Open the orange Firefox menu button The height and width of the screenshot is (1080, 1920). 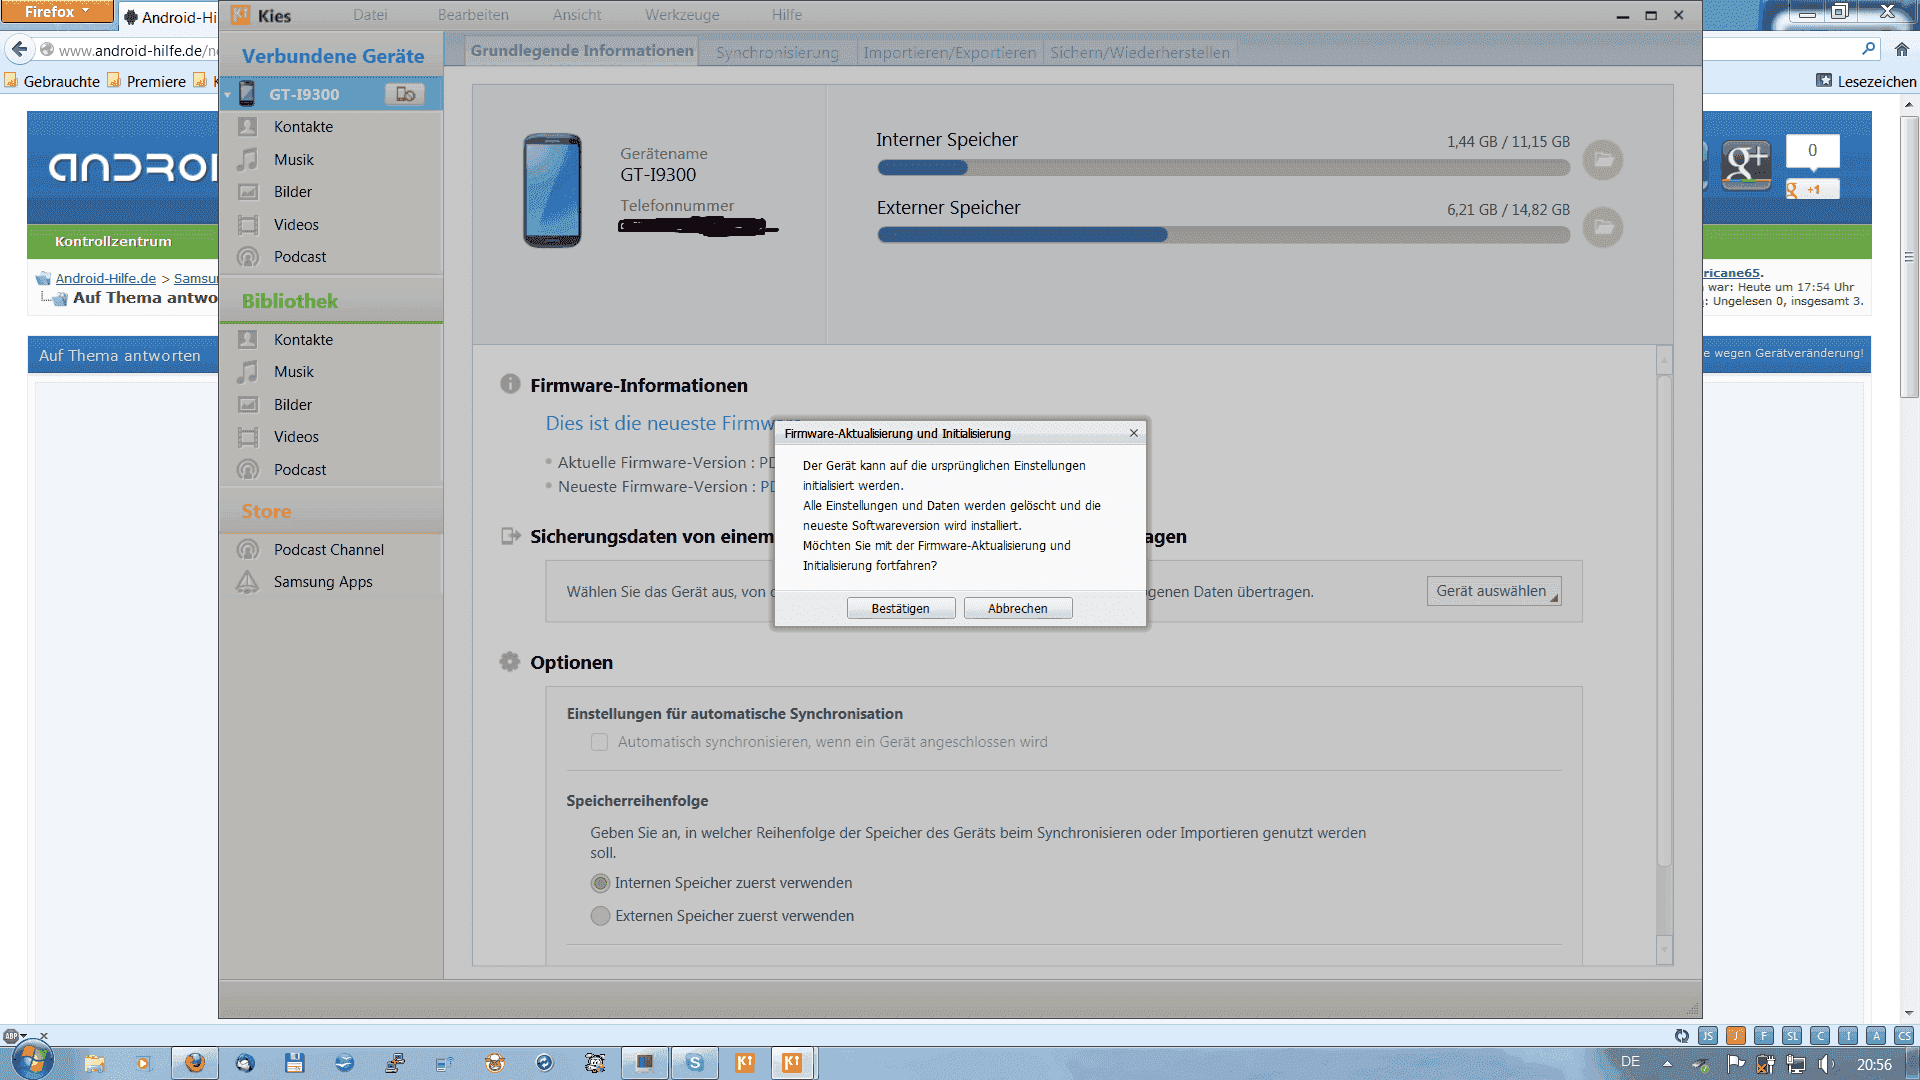point(56,12)
